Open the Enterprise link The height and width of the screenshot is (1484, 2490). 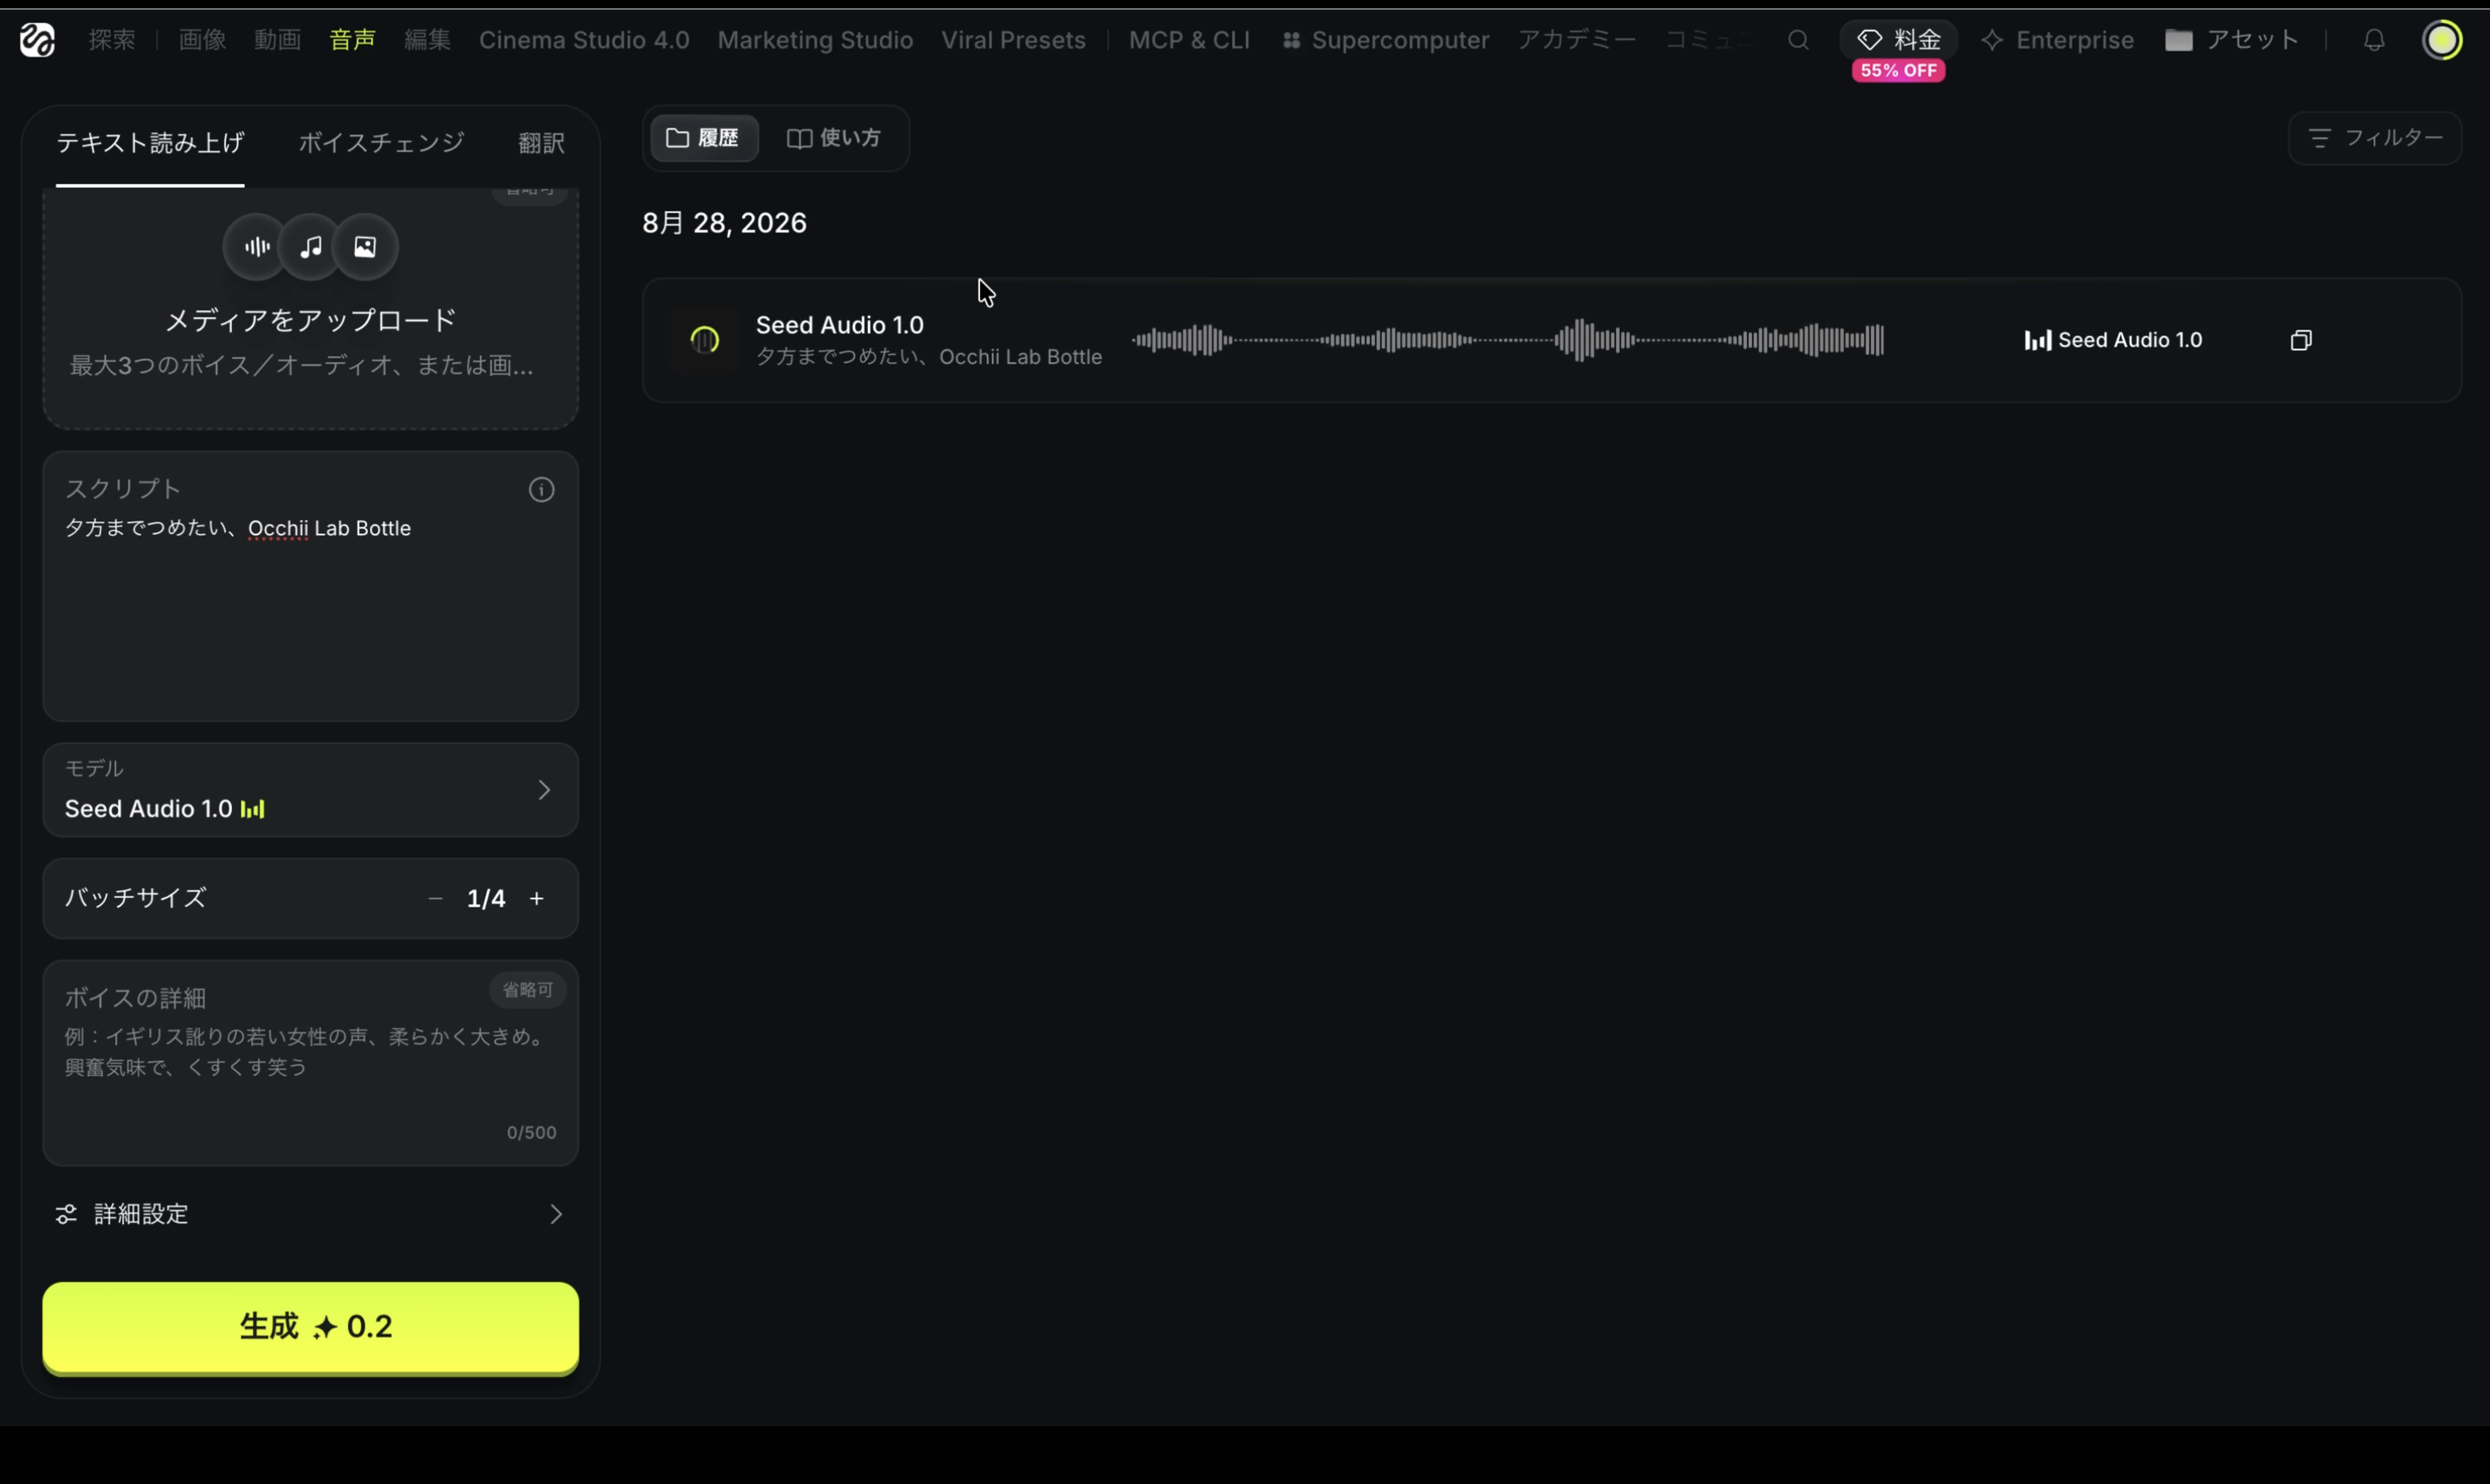click(2057, 40)
